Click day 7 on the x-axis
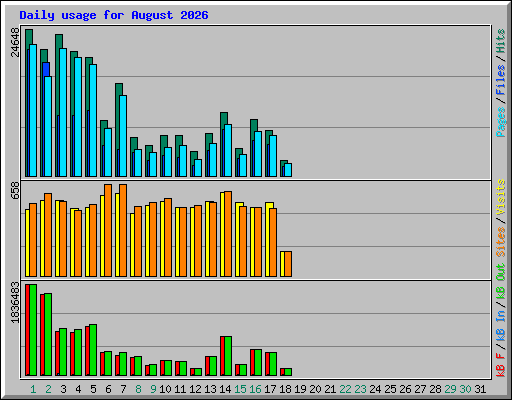512x400 pixels. [x=123, y=389]
